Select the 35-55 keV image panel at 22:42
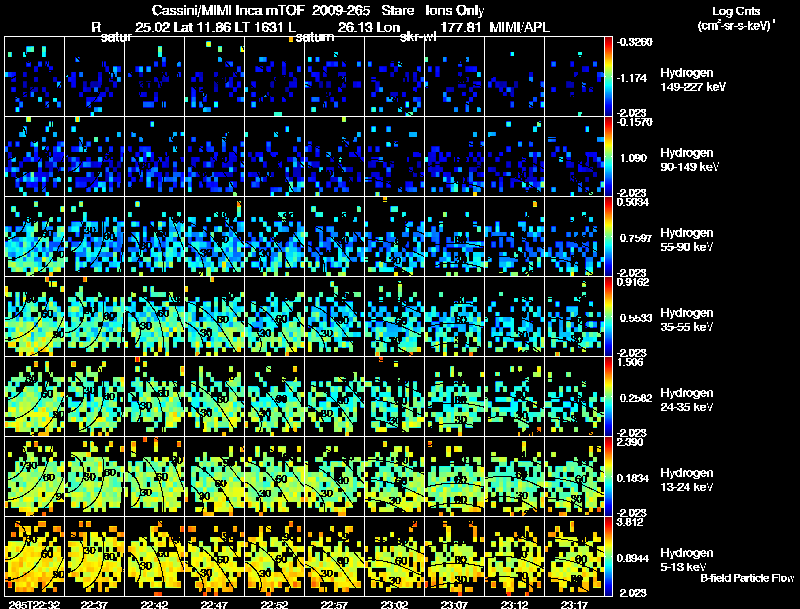This screenshot has width=800, height=609. [x=155, y=317]
